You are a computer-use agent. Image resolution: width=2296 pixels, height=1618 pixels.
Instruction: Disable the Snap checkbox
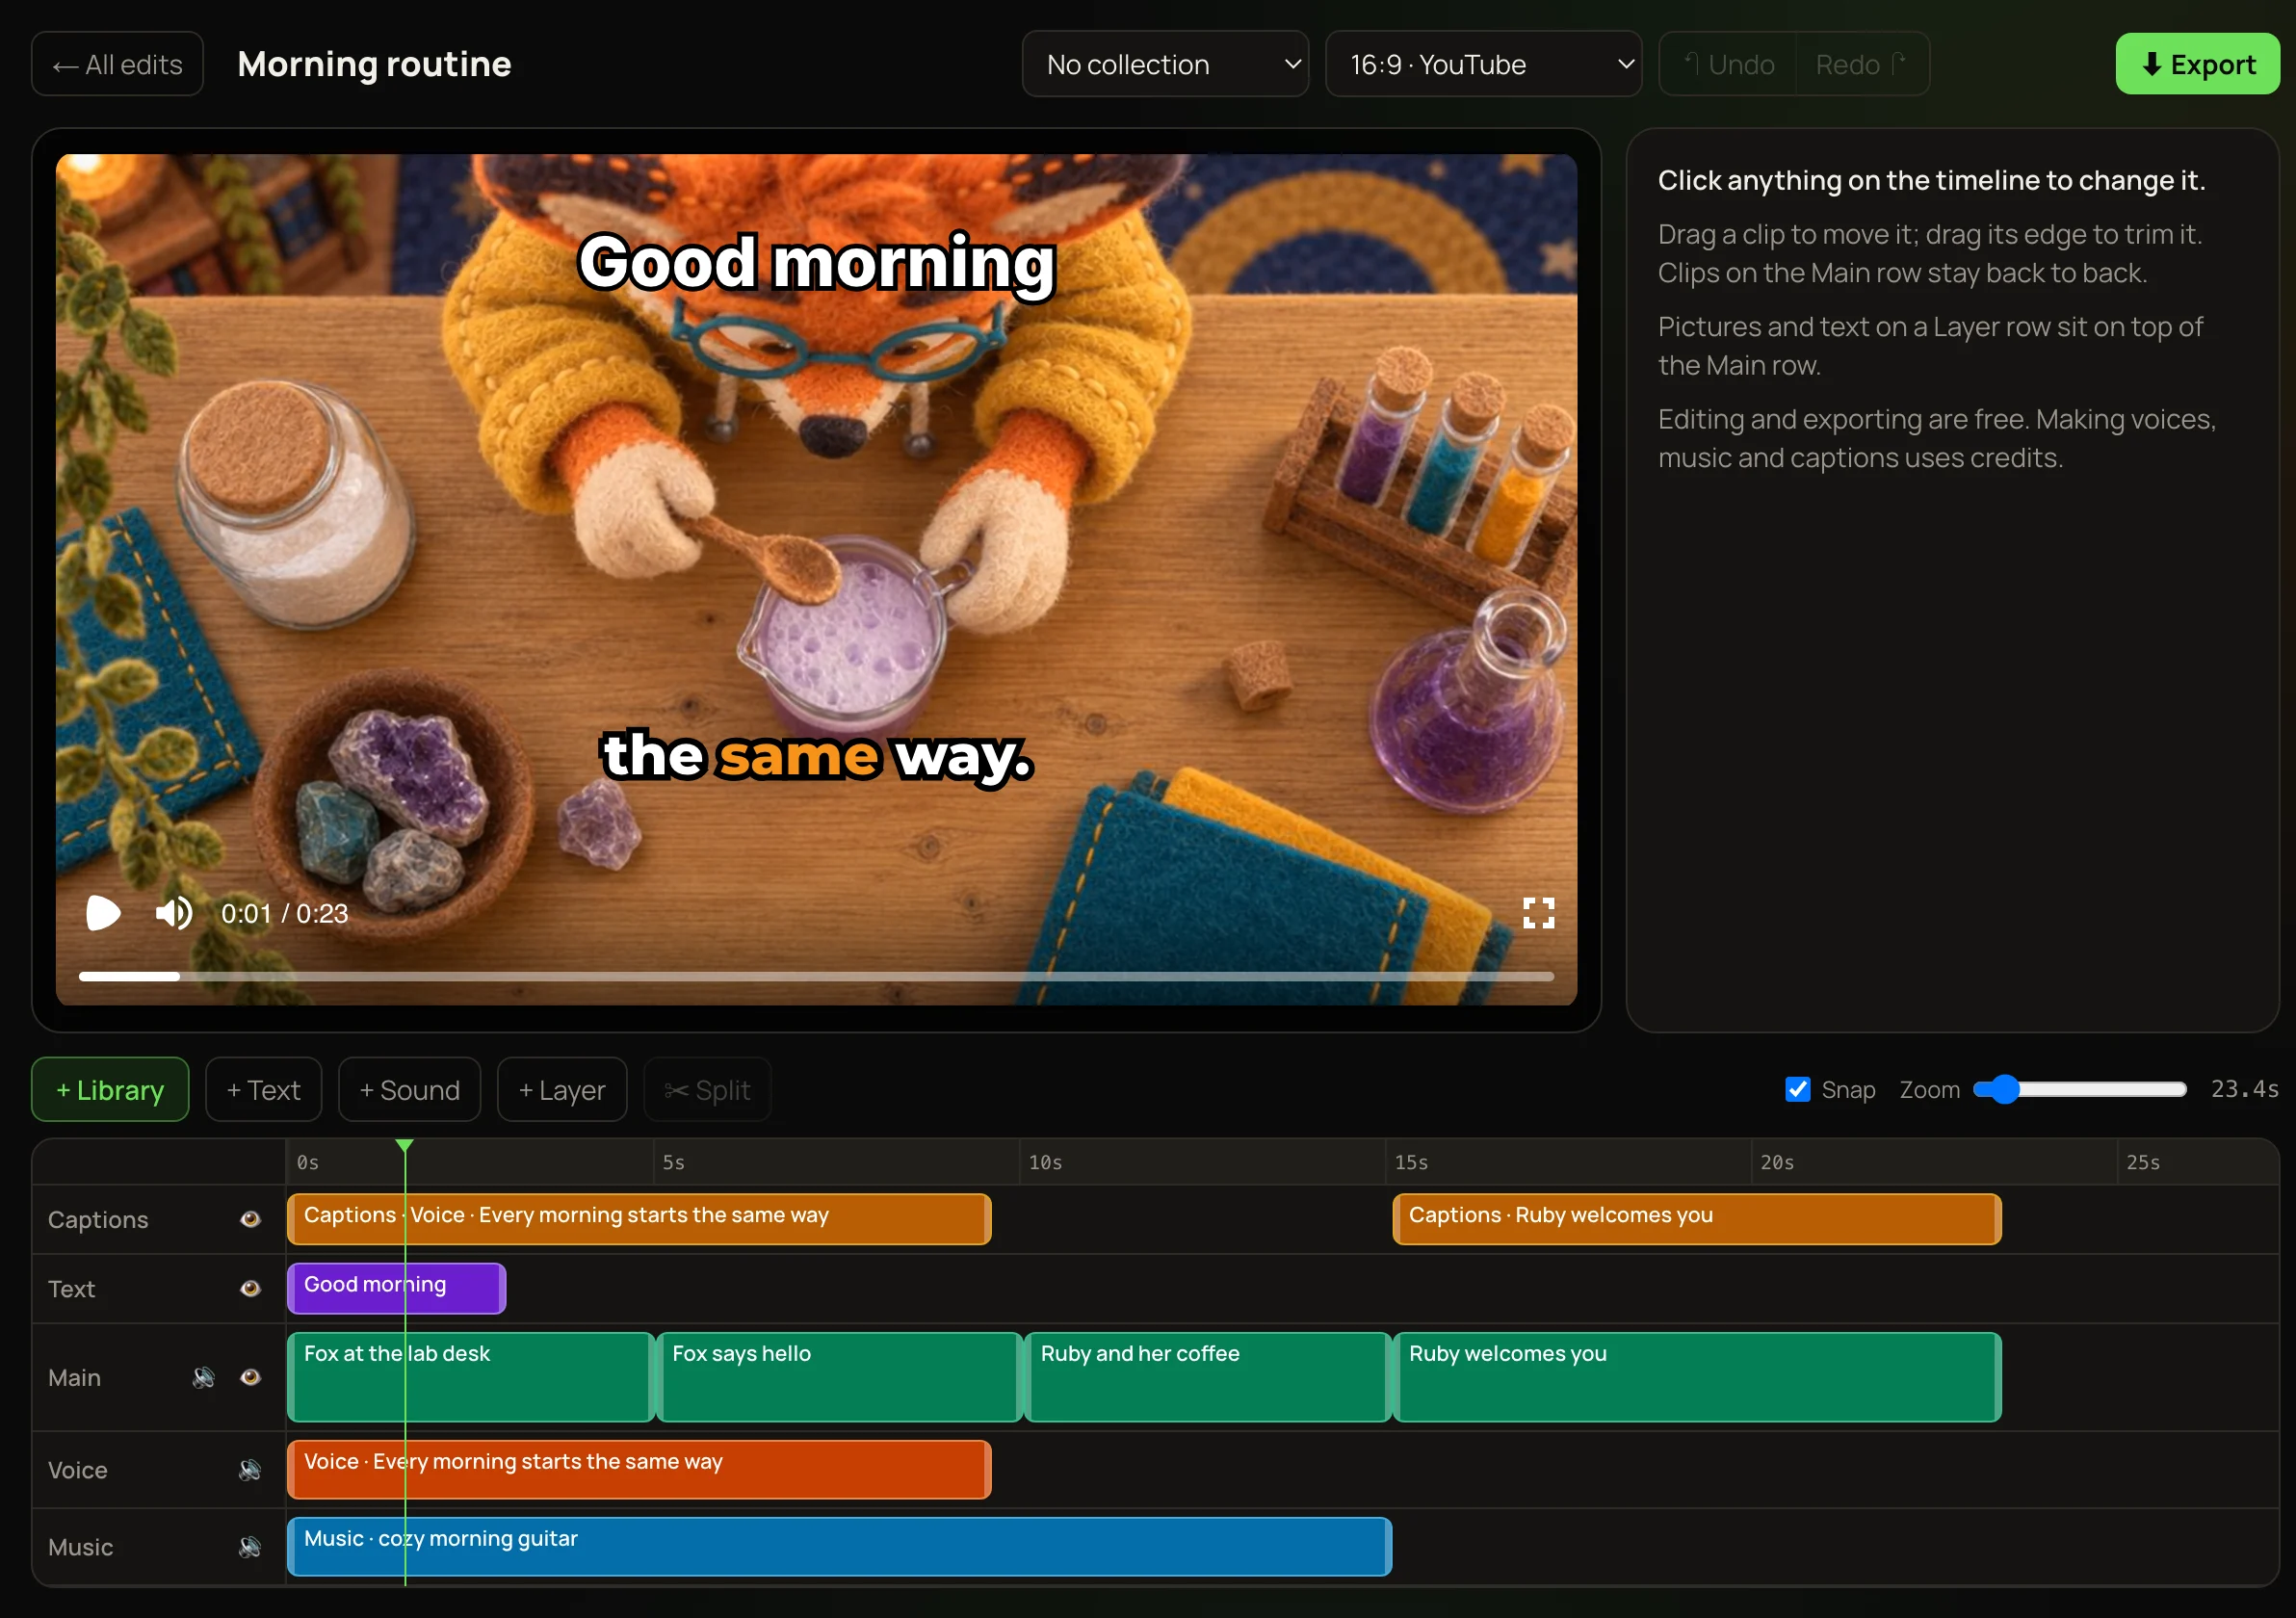[1797, 1089]
